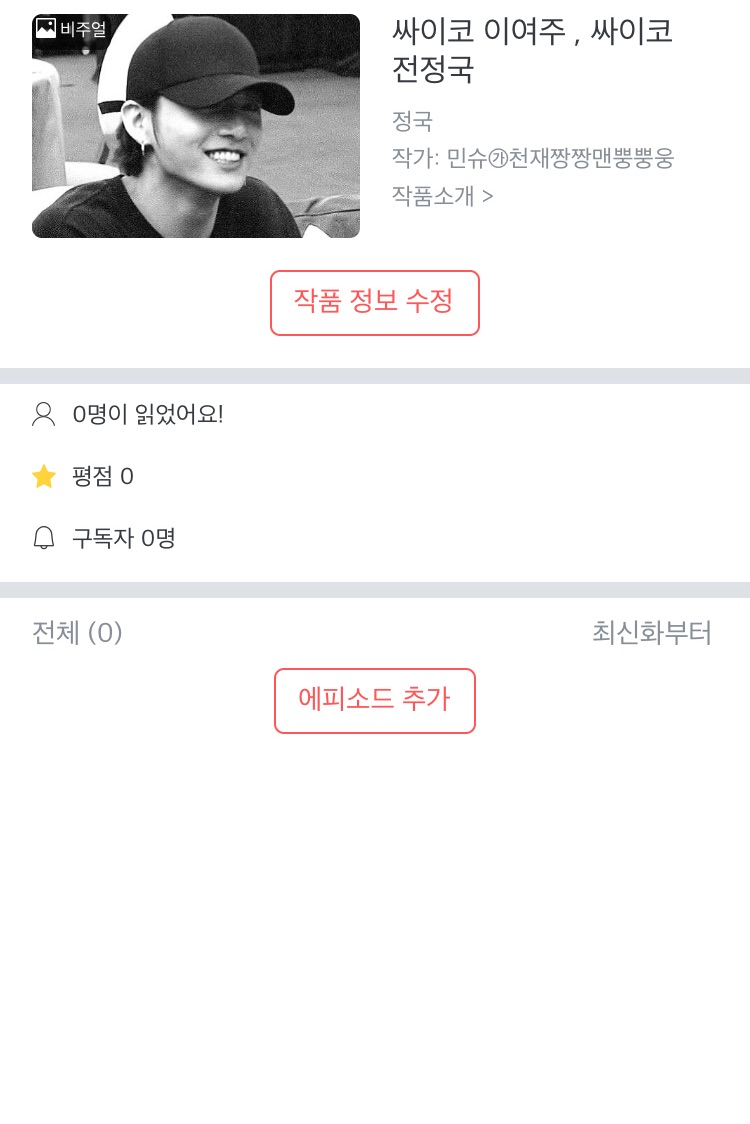Viewport: 750px width, 1124px height.
Task: Click the 비주얼 label on the cover
Action: click(x=83, y=29)
